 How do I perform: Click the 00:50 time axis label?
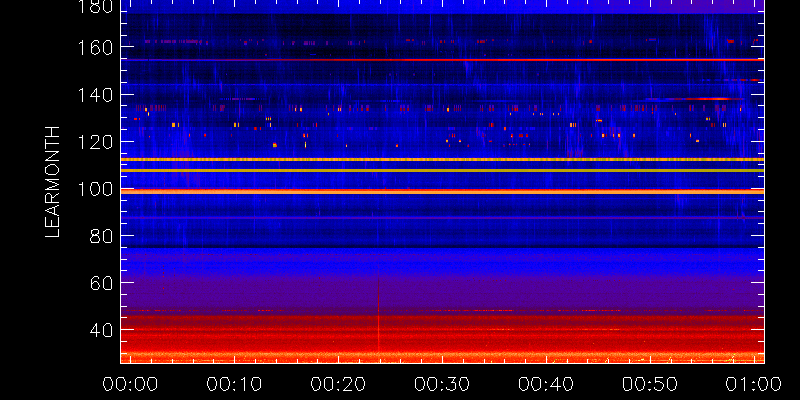click(650, 384)
